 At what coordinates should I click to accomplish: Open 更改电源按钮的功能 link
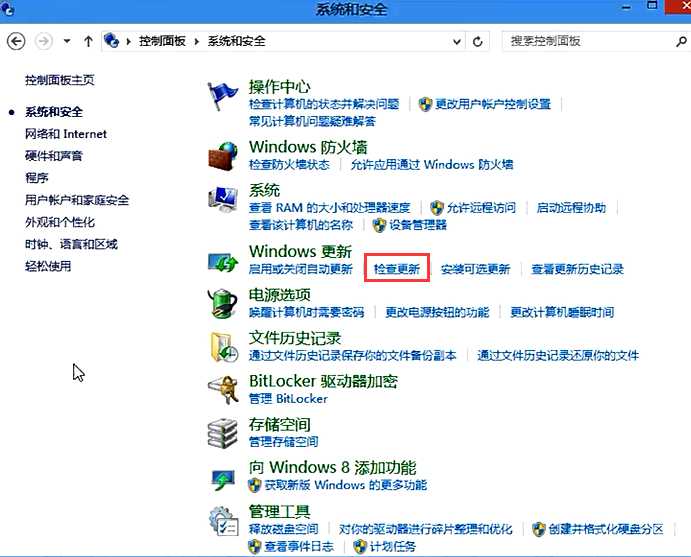pos(437,312)
